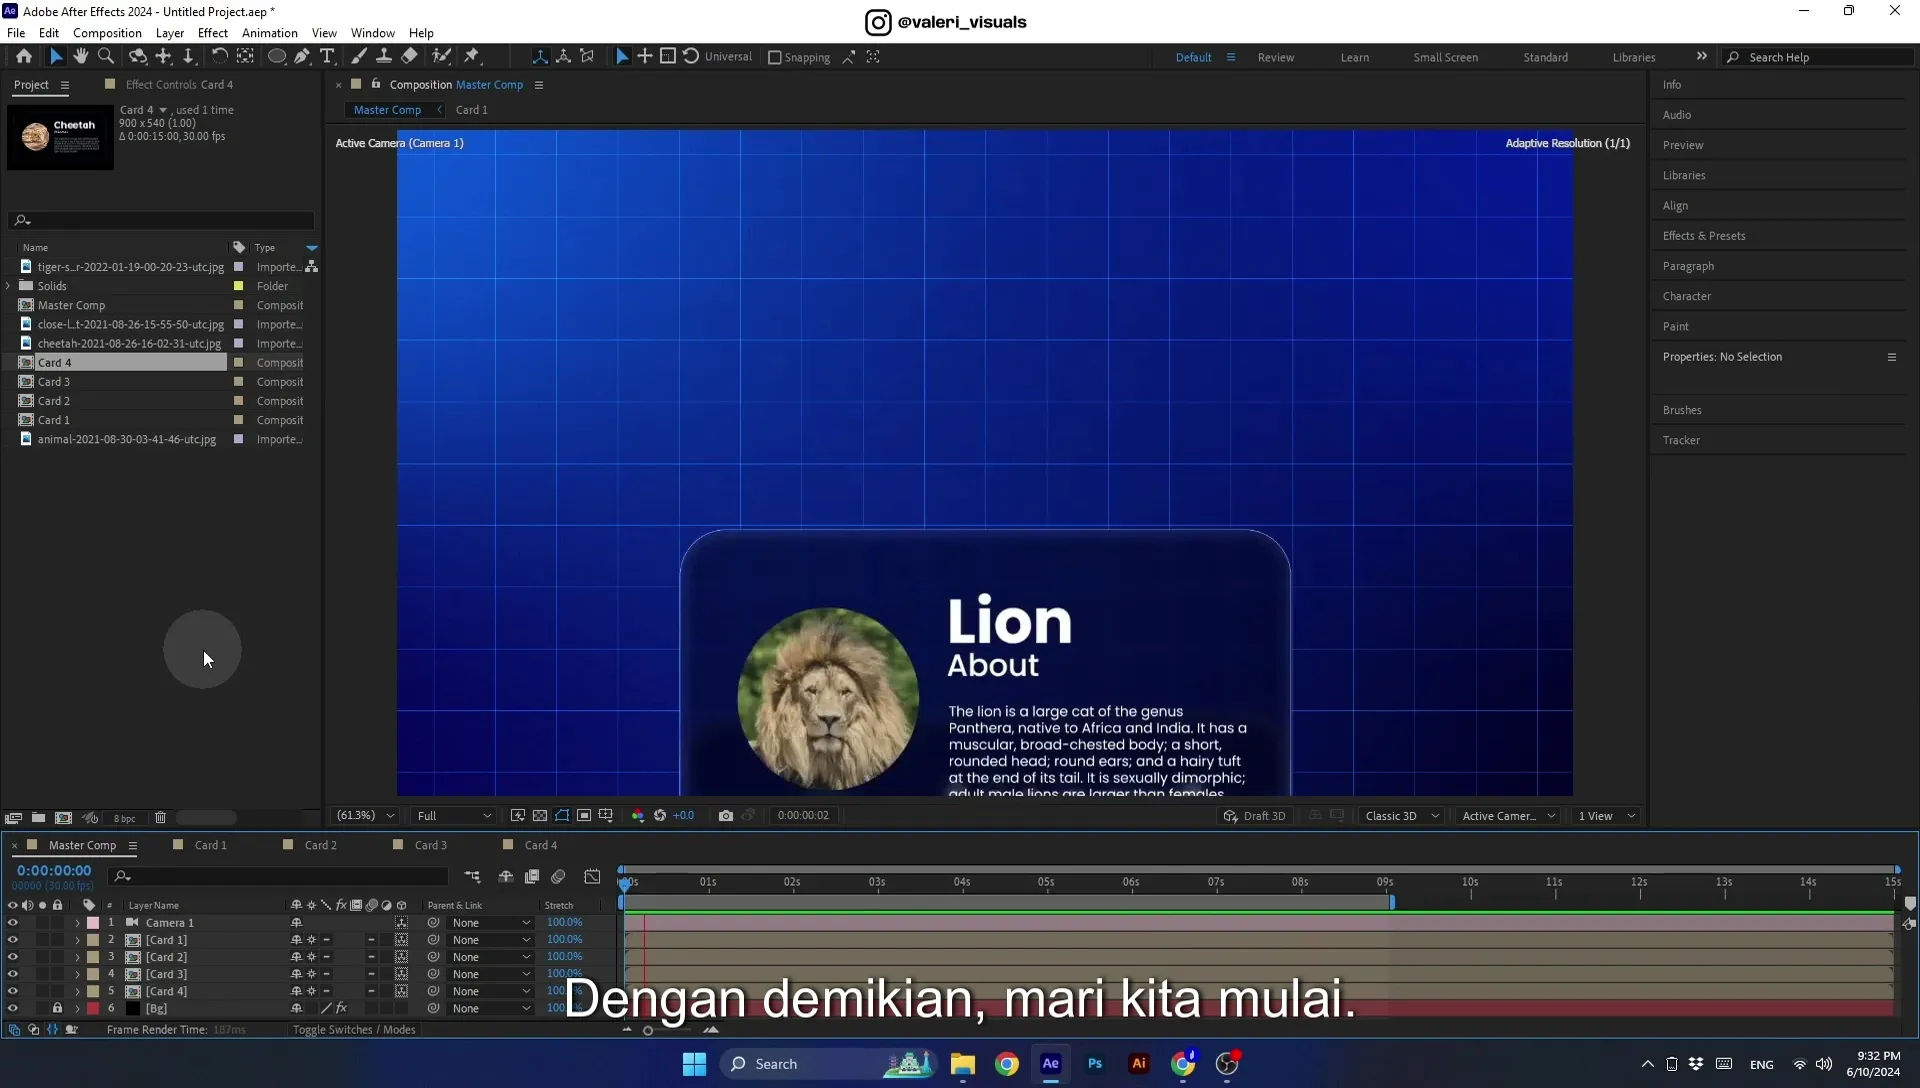Hide the [Bg] layer
Viewport: 1920px width, 1088px height.
click(12, 1009)
